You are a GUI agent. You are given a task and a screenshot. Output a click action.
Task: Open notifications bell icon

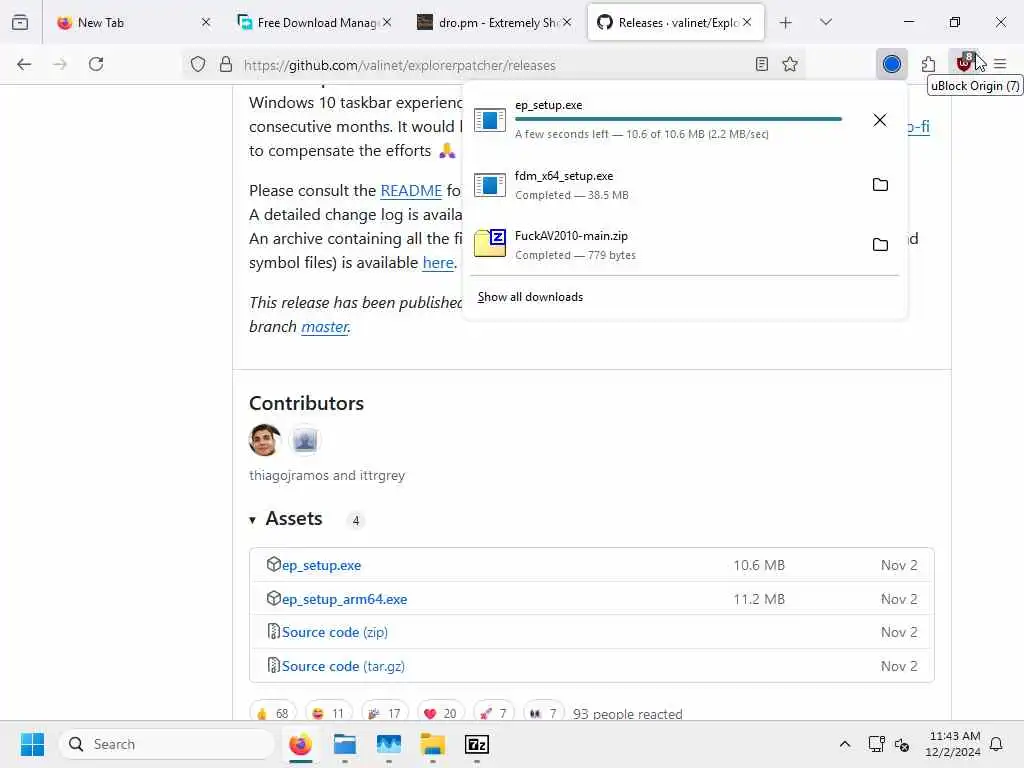coord(997,744)
